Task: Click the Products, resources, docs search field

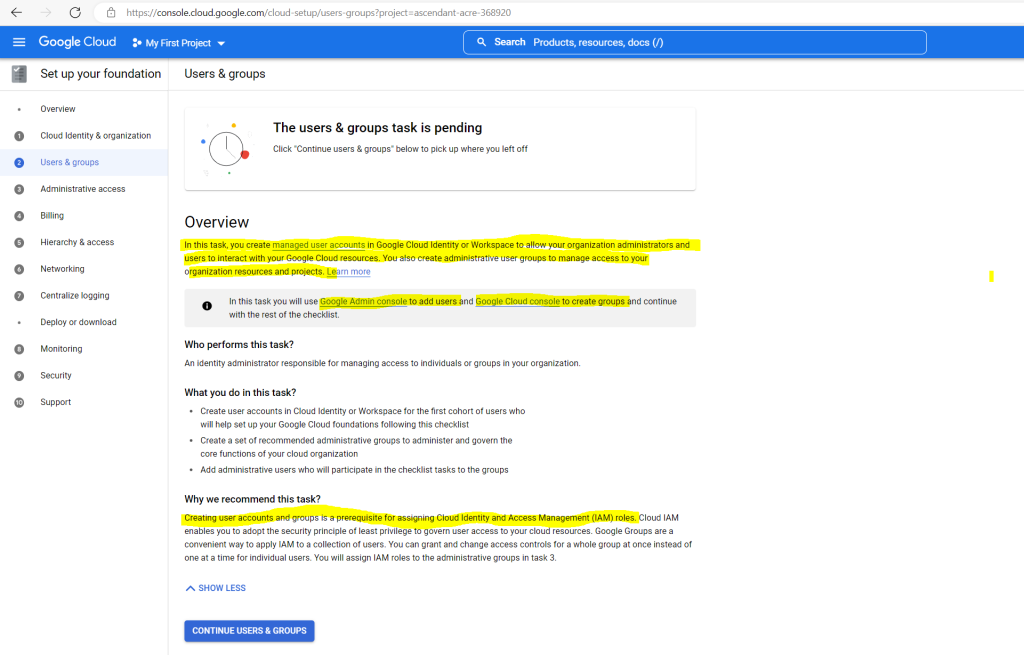Action: pos(694,42)
